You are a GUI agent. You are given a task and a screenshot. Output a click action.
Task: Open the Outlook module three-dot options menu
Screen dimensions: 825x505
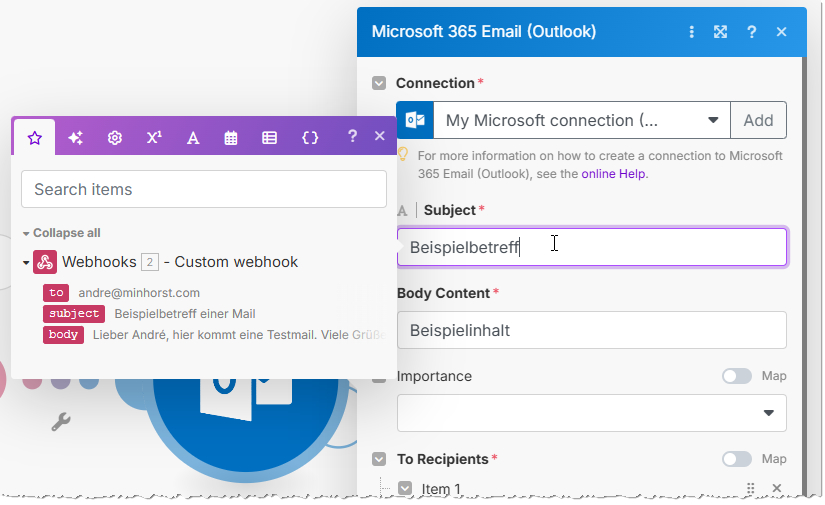coord(691,32)
